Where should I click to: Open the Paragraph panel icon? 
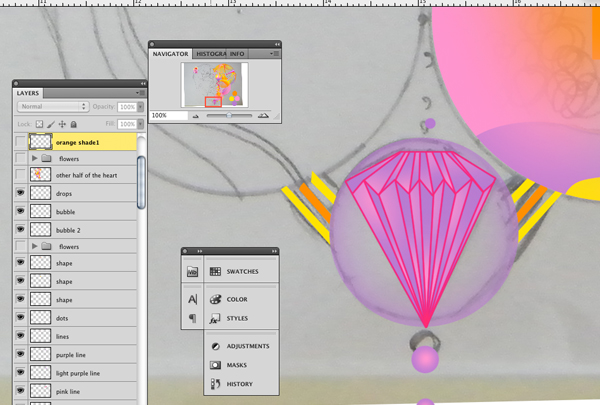[192, 318]
